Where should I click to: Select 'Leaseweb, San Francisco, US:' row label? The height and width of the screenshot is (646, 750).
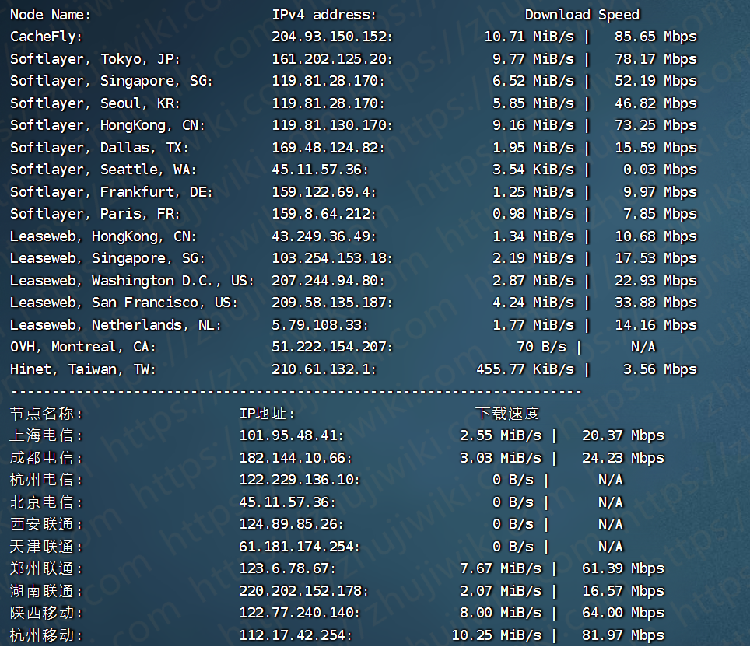pyautogui.click(x=124, y=303)
